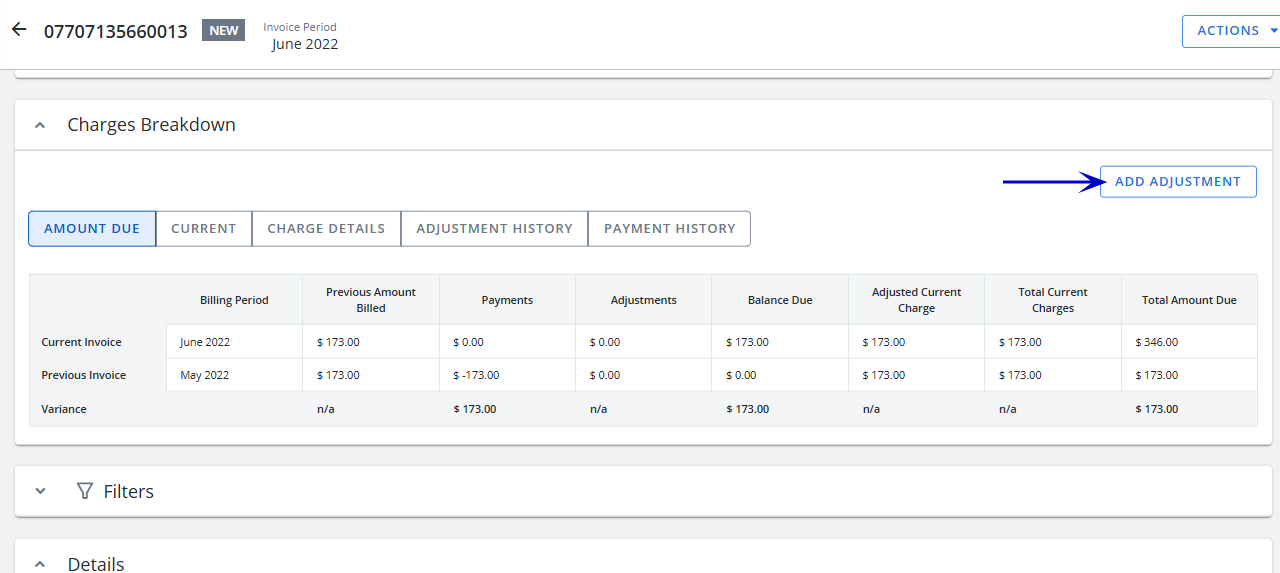Collapse the Charges Breakdown section
Image resolution: width=1280 pixels, height=573 pixels.
pos(40,126)
